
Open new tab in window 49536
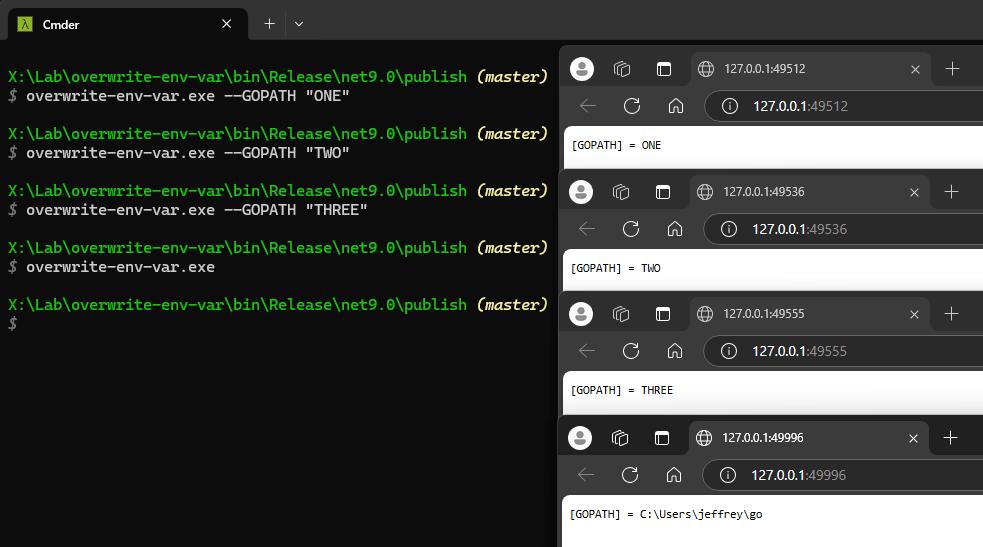coord(951,191)
